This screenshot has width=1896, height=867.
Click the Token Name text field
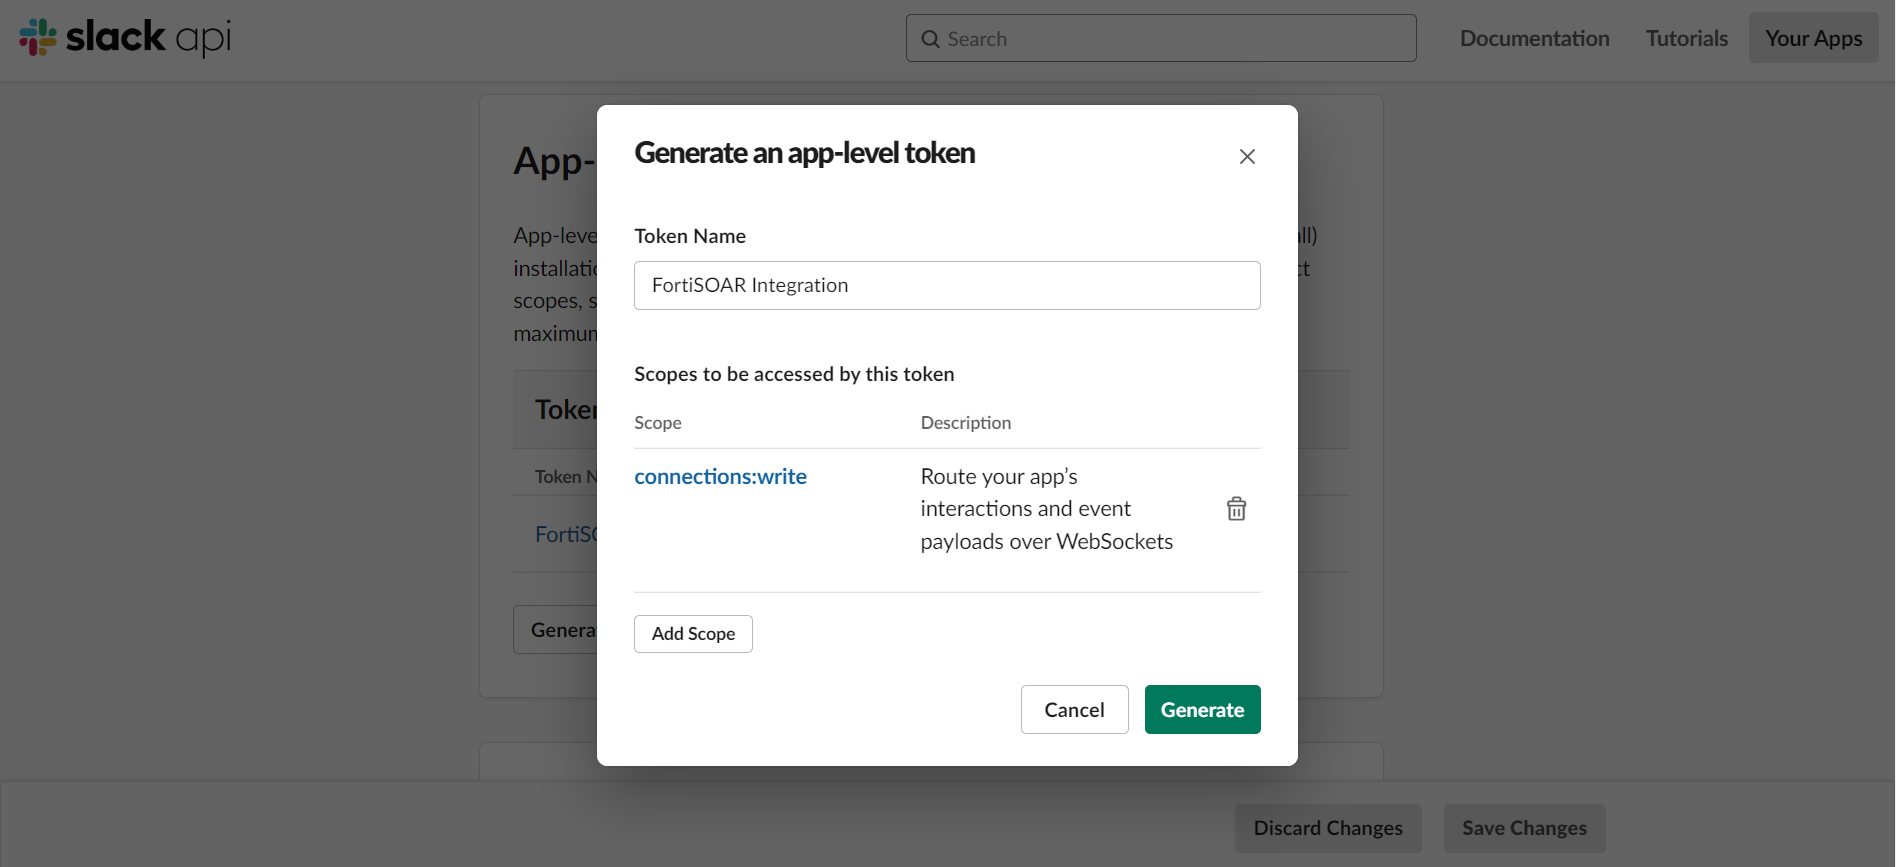pyautogui.click(x=946, y=286)
